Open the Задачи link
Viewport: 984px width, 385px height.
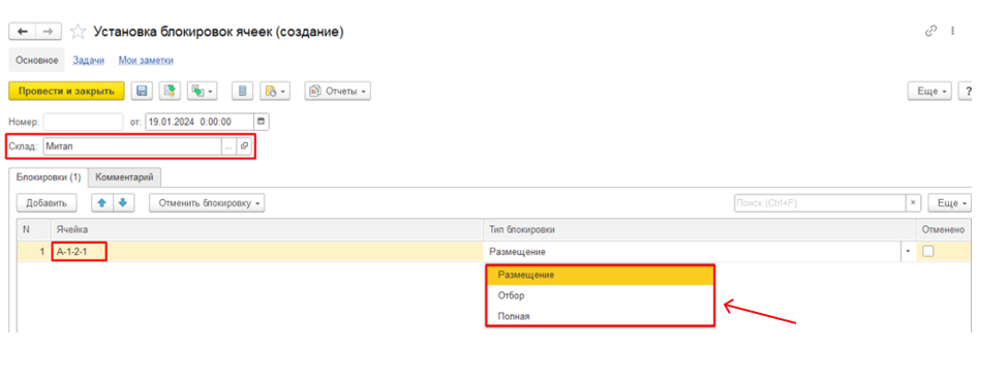(x=88, y=60)
